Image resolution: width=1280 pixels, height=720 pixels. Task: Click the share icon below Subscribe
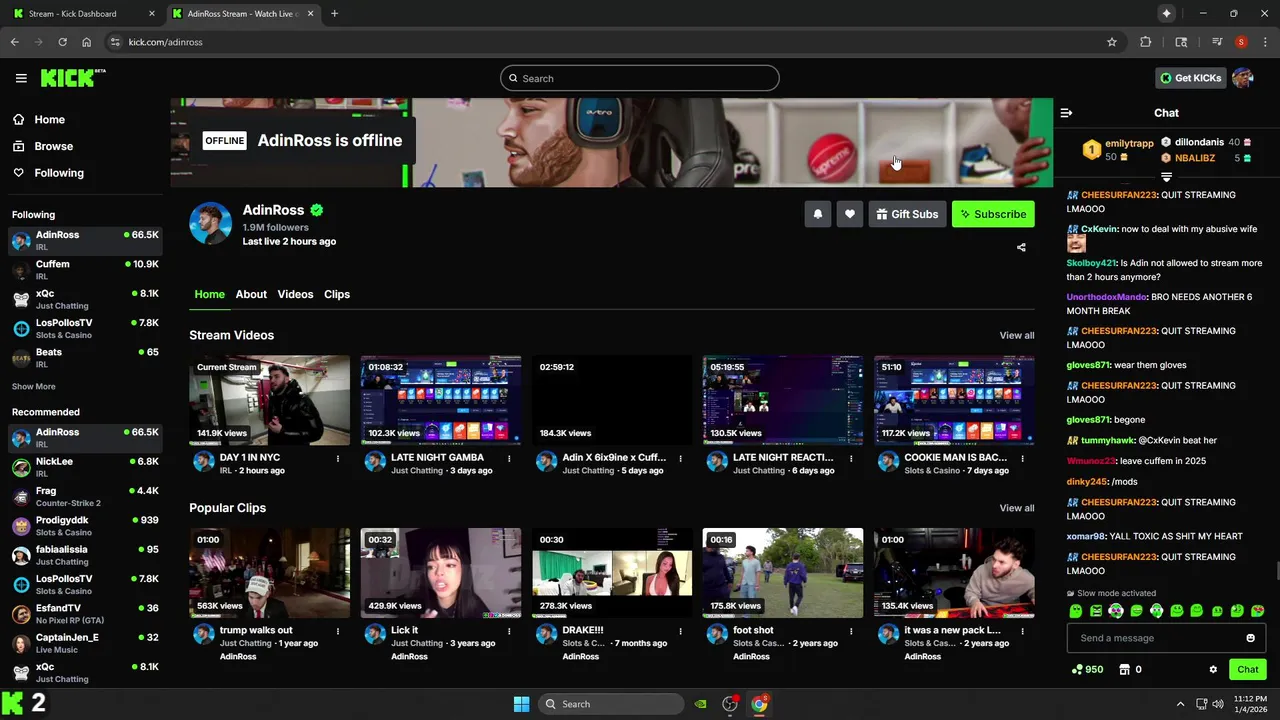[1021, 247]
